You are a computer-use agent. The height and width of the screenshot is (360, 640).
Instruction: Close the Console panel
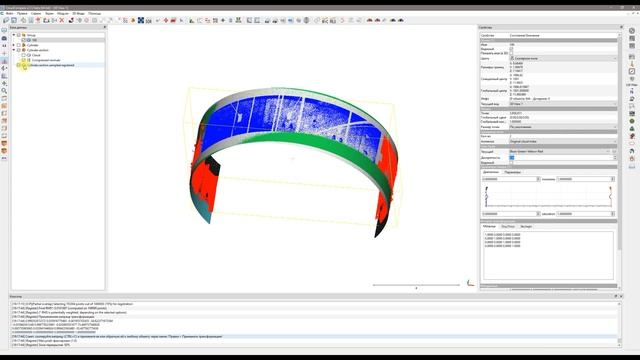(x=621, y=296)
